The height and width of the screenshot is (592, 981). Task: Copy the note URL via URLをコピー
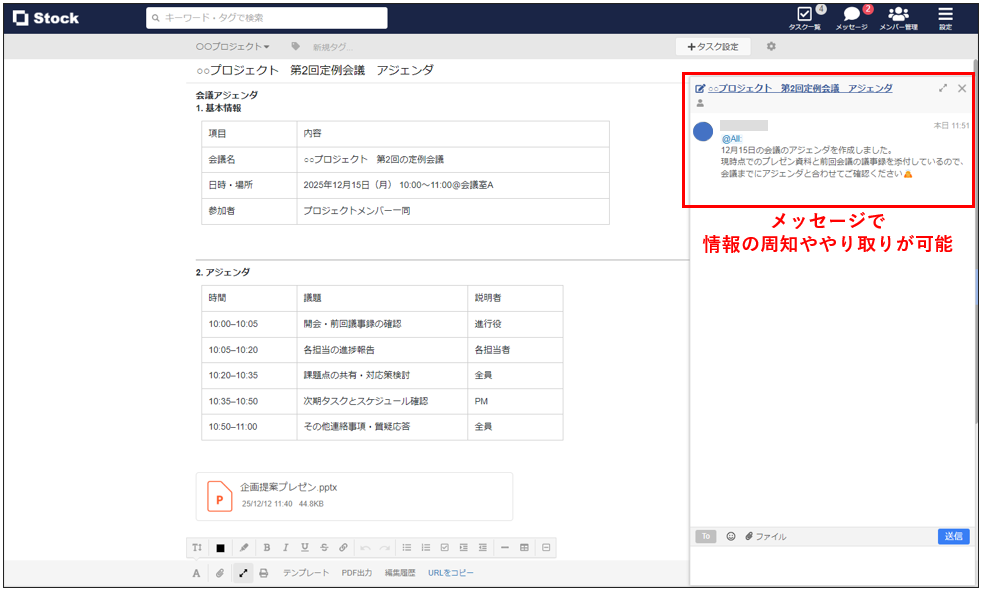point(453,573)
